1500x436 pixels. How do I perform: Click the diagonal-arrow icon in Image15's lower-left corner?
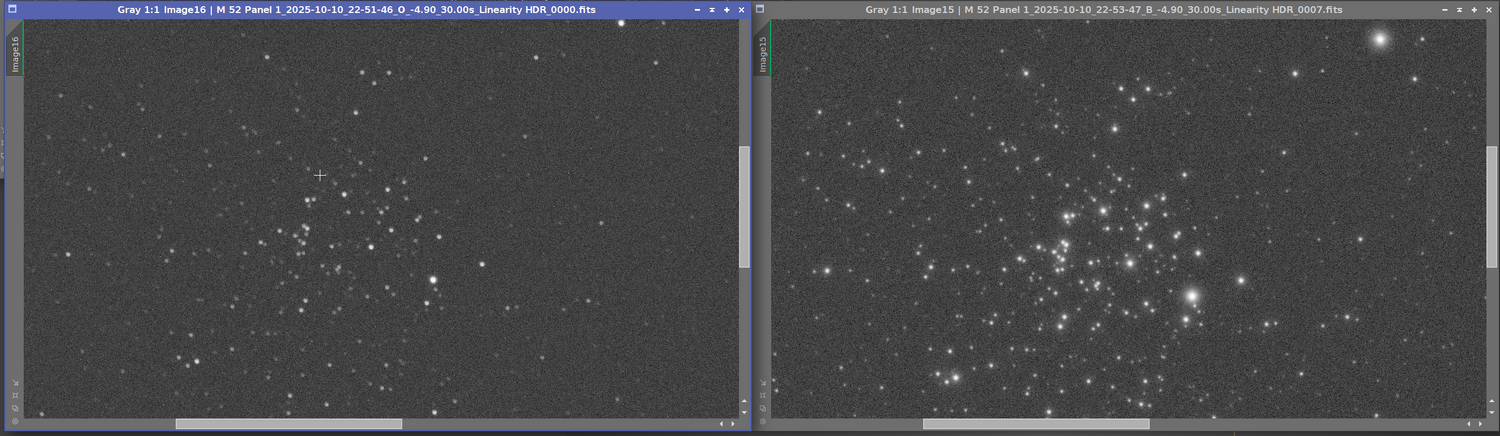763,382
